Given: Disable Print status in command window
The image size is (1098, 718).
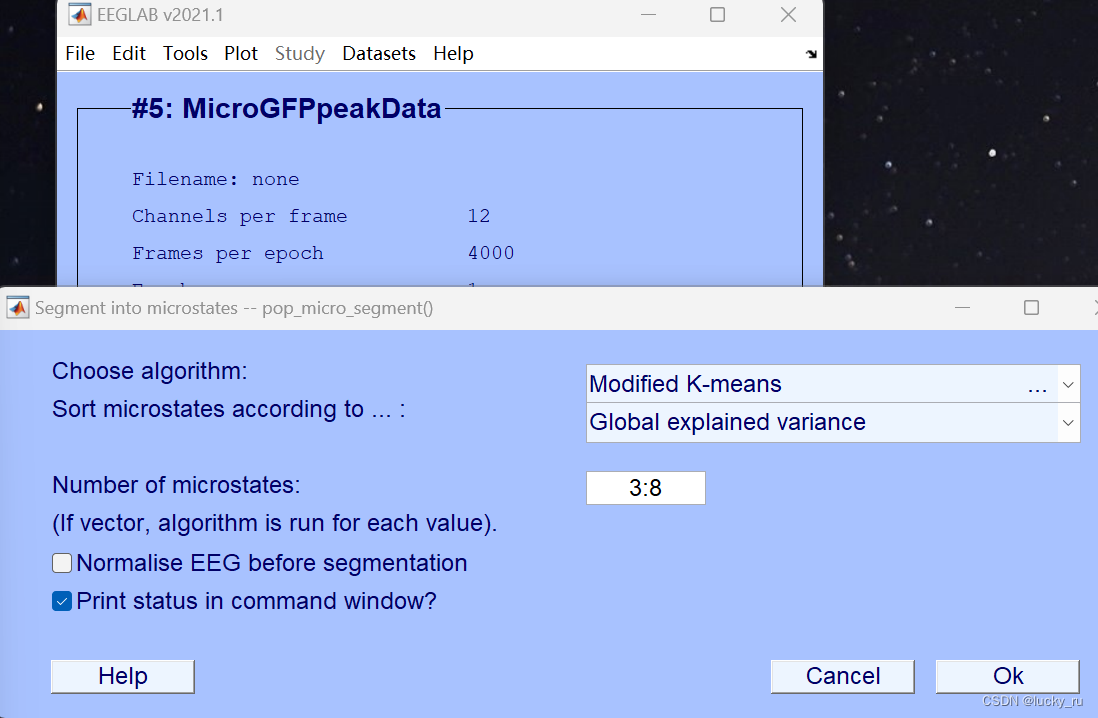Looking at the screenshot, I should [x=61, y=601].
